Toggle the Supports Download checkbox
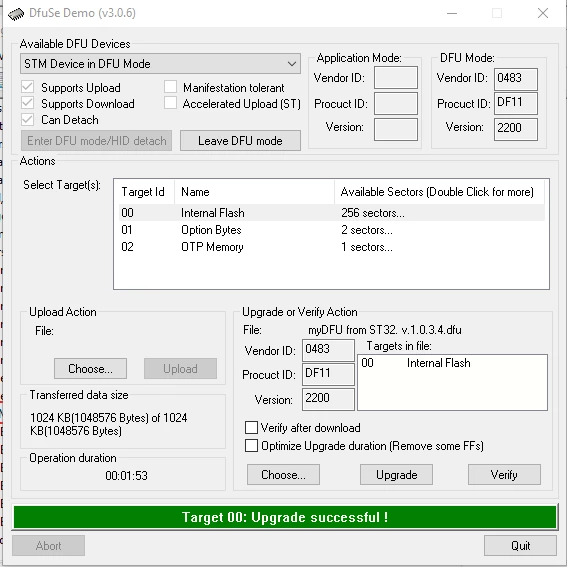Screen dimensions: 567x567 coord(27,103)
